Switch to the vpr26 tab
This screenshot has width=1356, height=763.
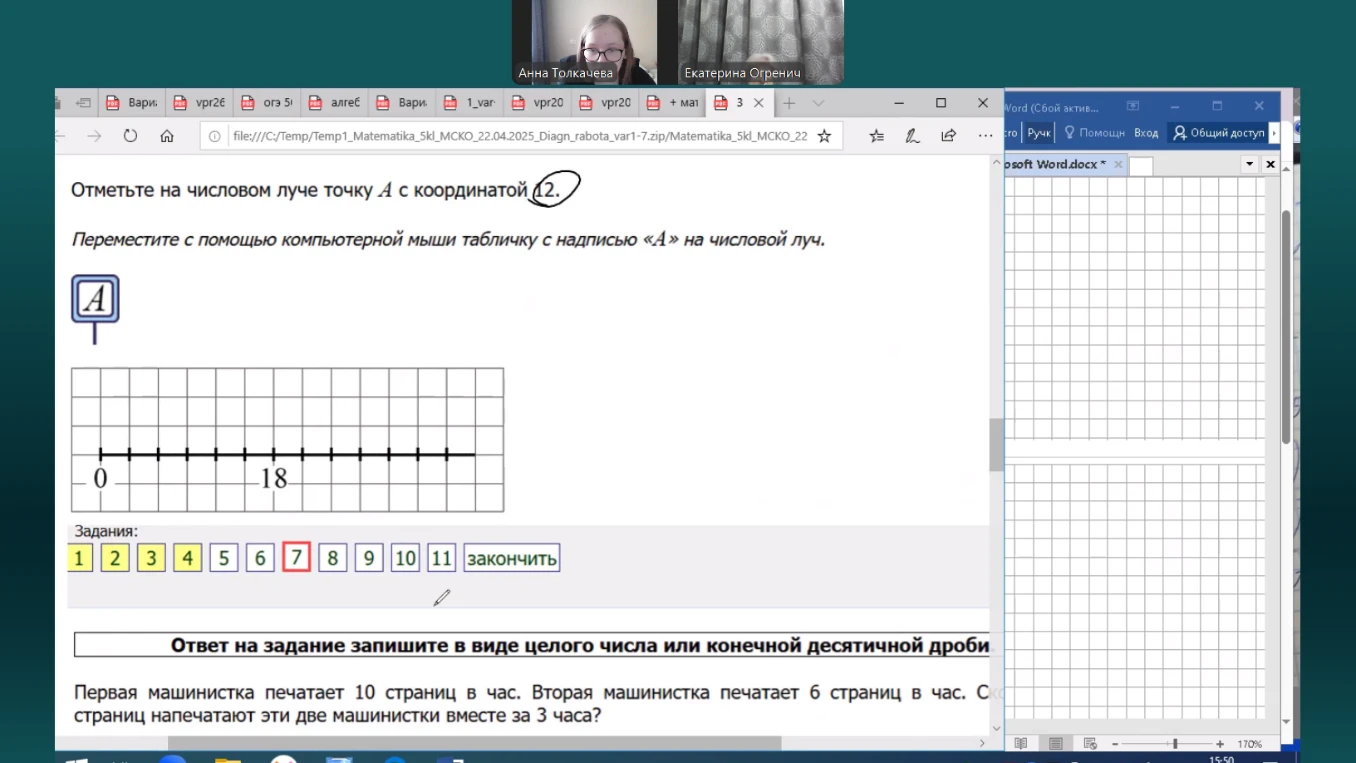pyautogui.click(x=199, y=103)
